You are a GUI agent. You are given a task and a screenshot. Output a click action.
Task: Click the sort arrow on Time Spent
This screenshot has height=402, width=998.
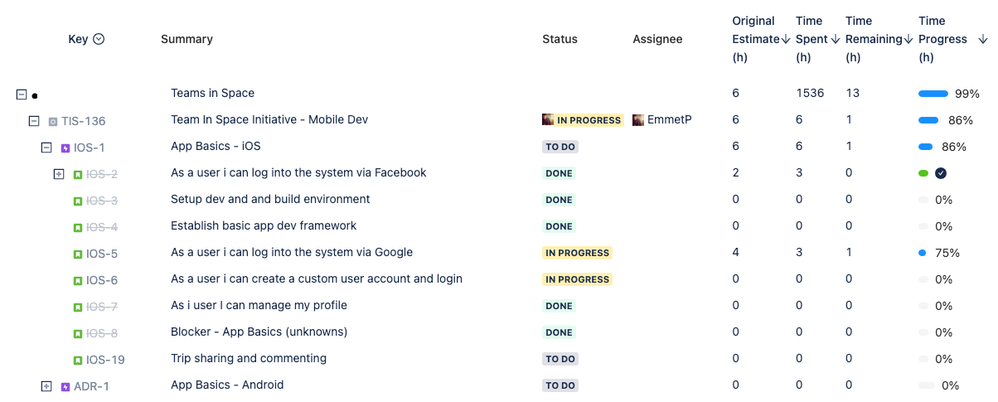(835, 40)
